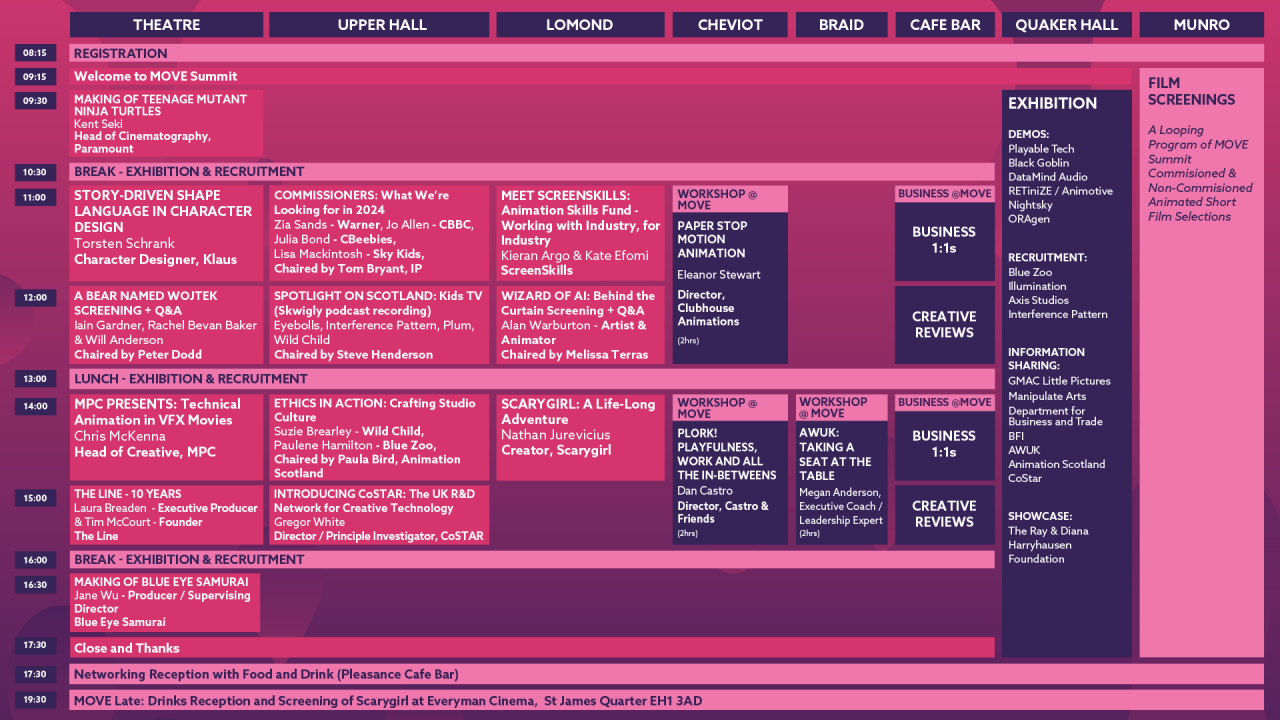Select The Ray & Diana Harryhausen Foundation

pyautogui.click(x=1048, y=545)
